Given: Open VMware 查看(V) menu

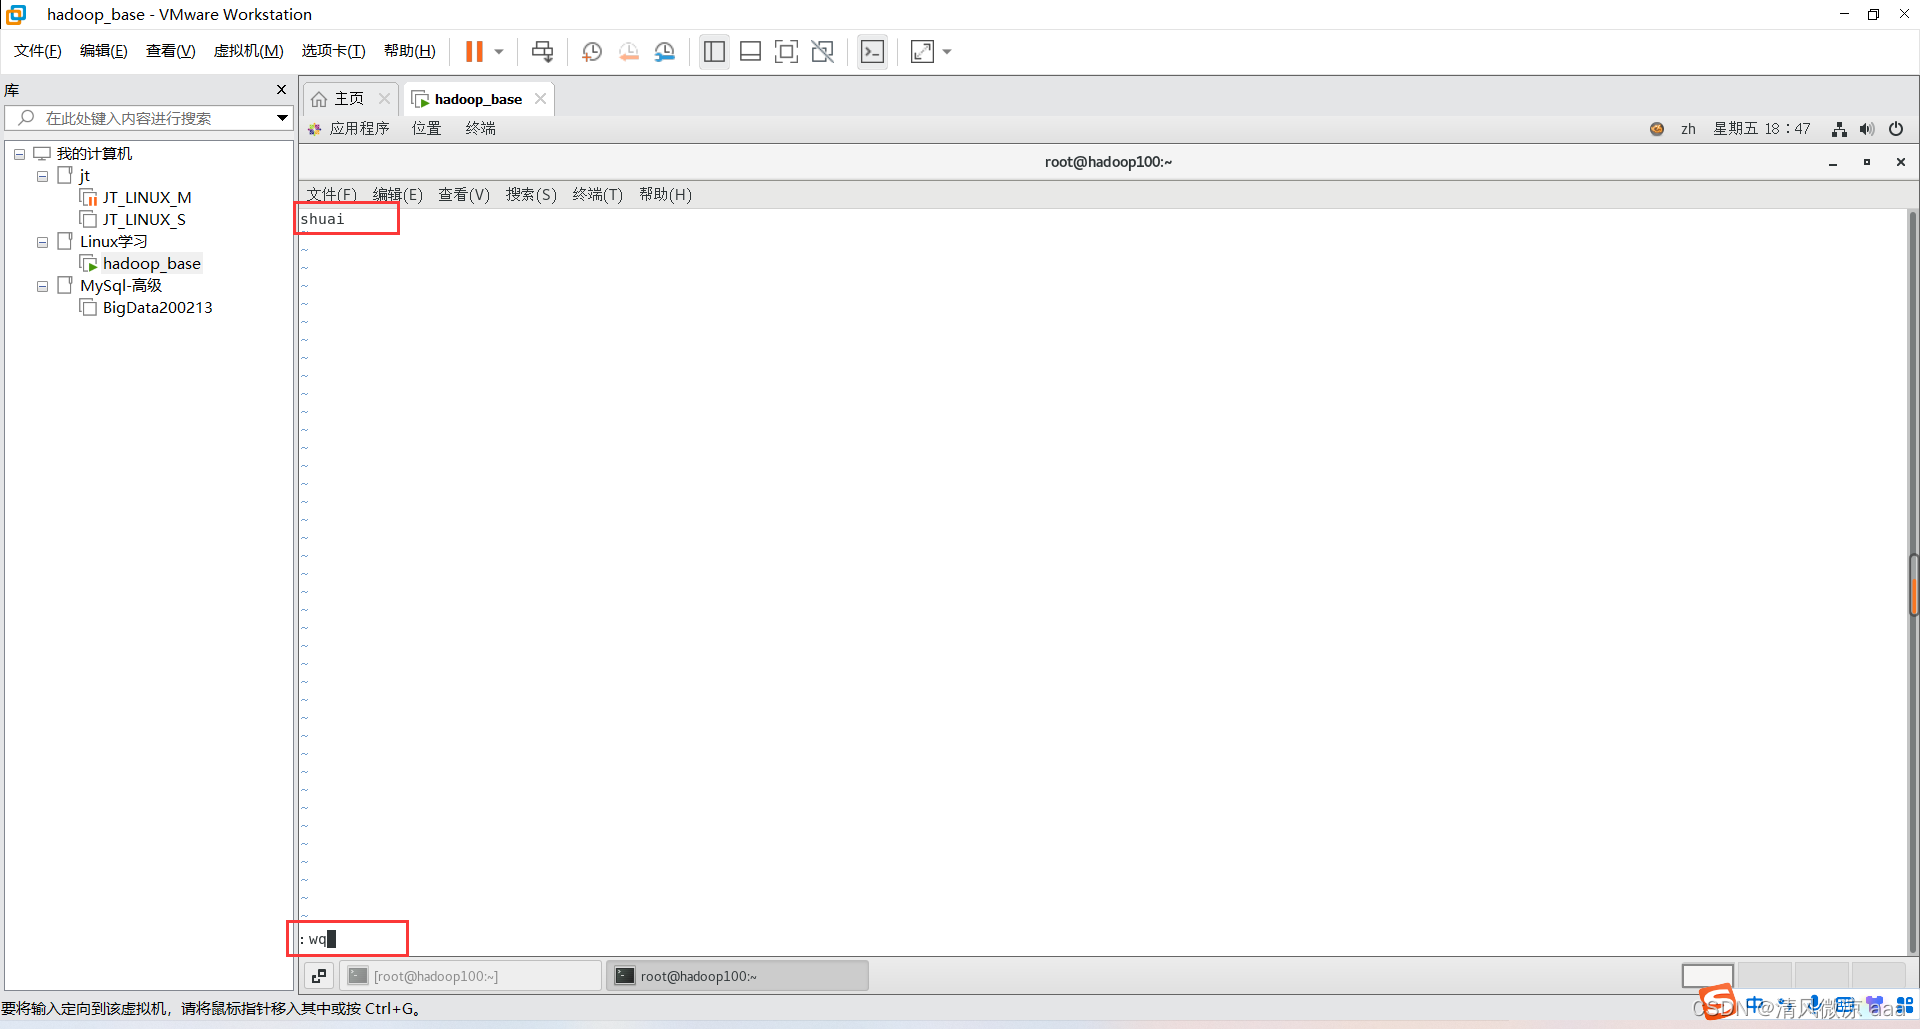Looking at the screenshot, I should pos(171,51).
